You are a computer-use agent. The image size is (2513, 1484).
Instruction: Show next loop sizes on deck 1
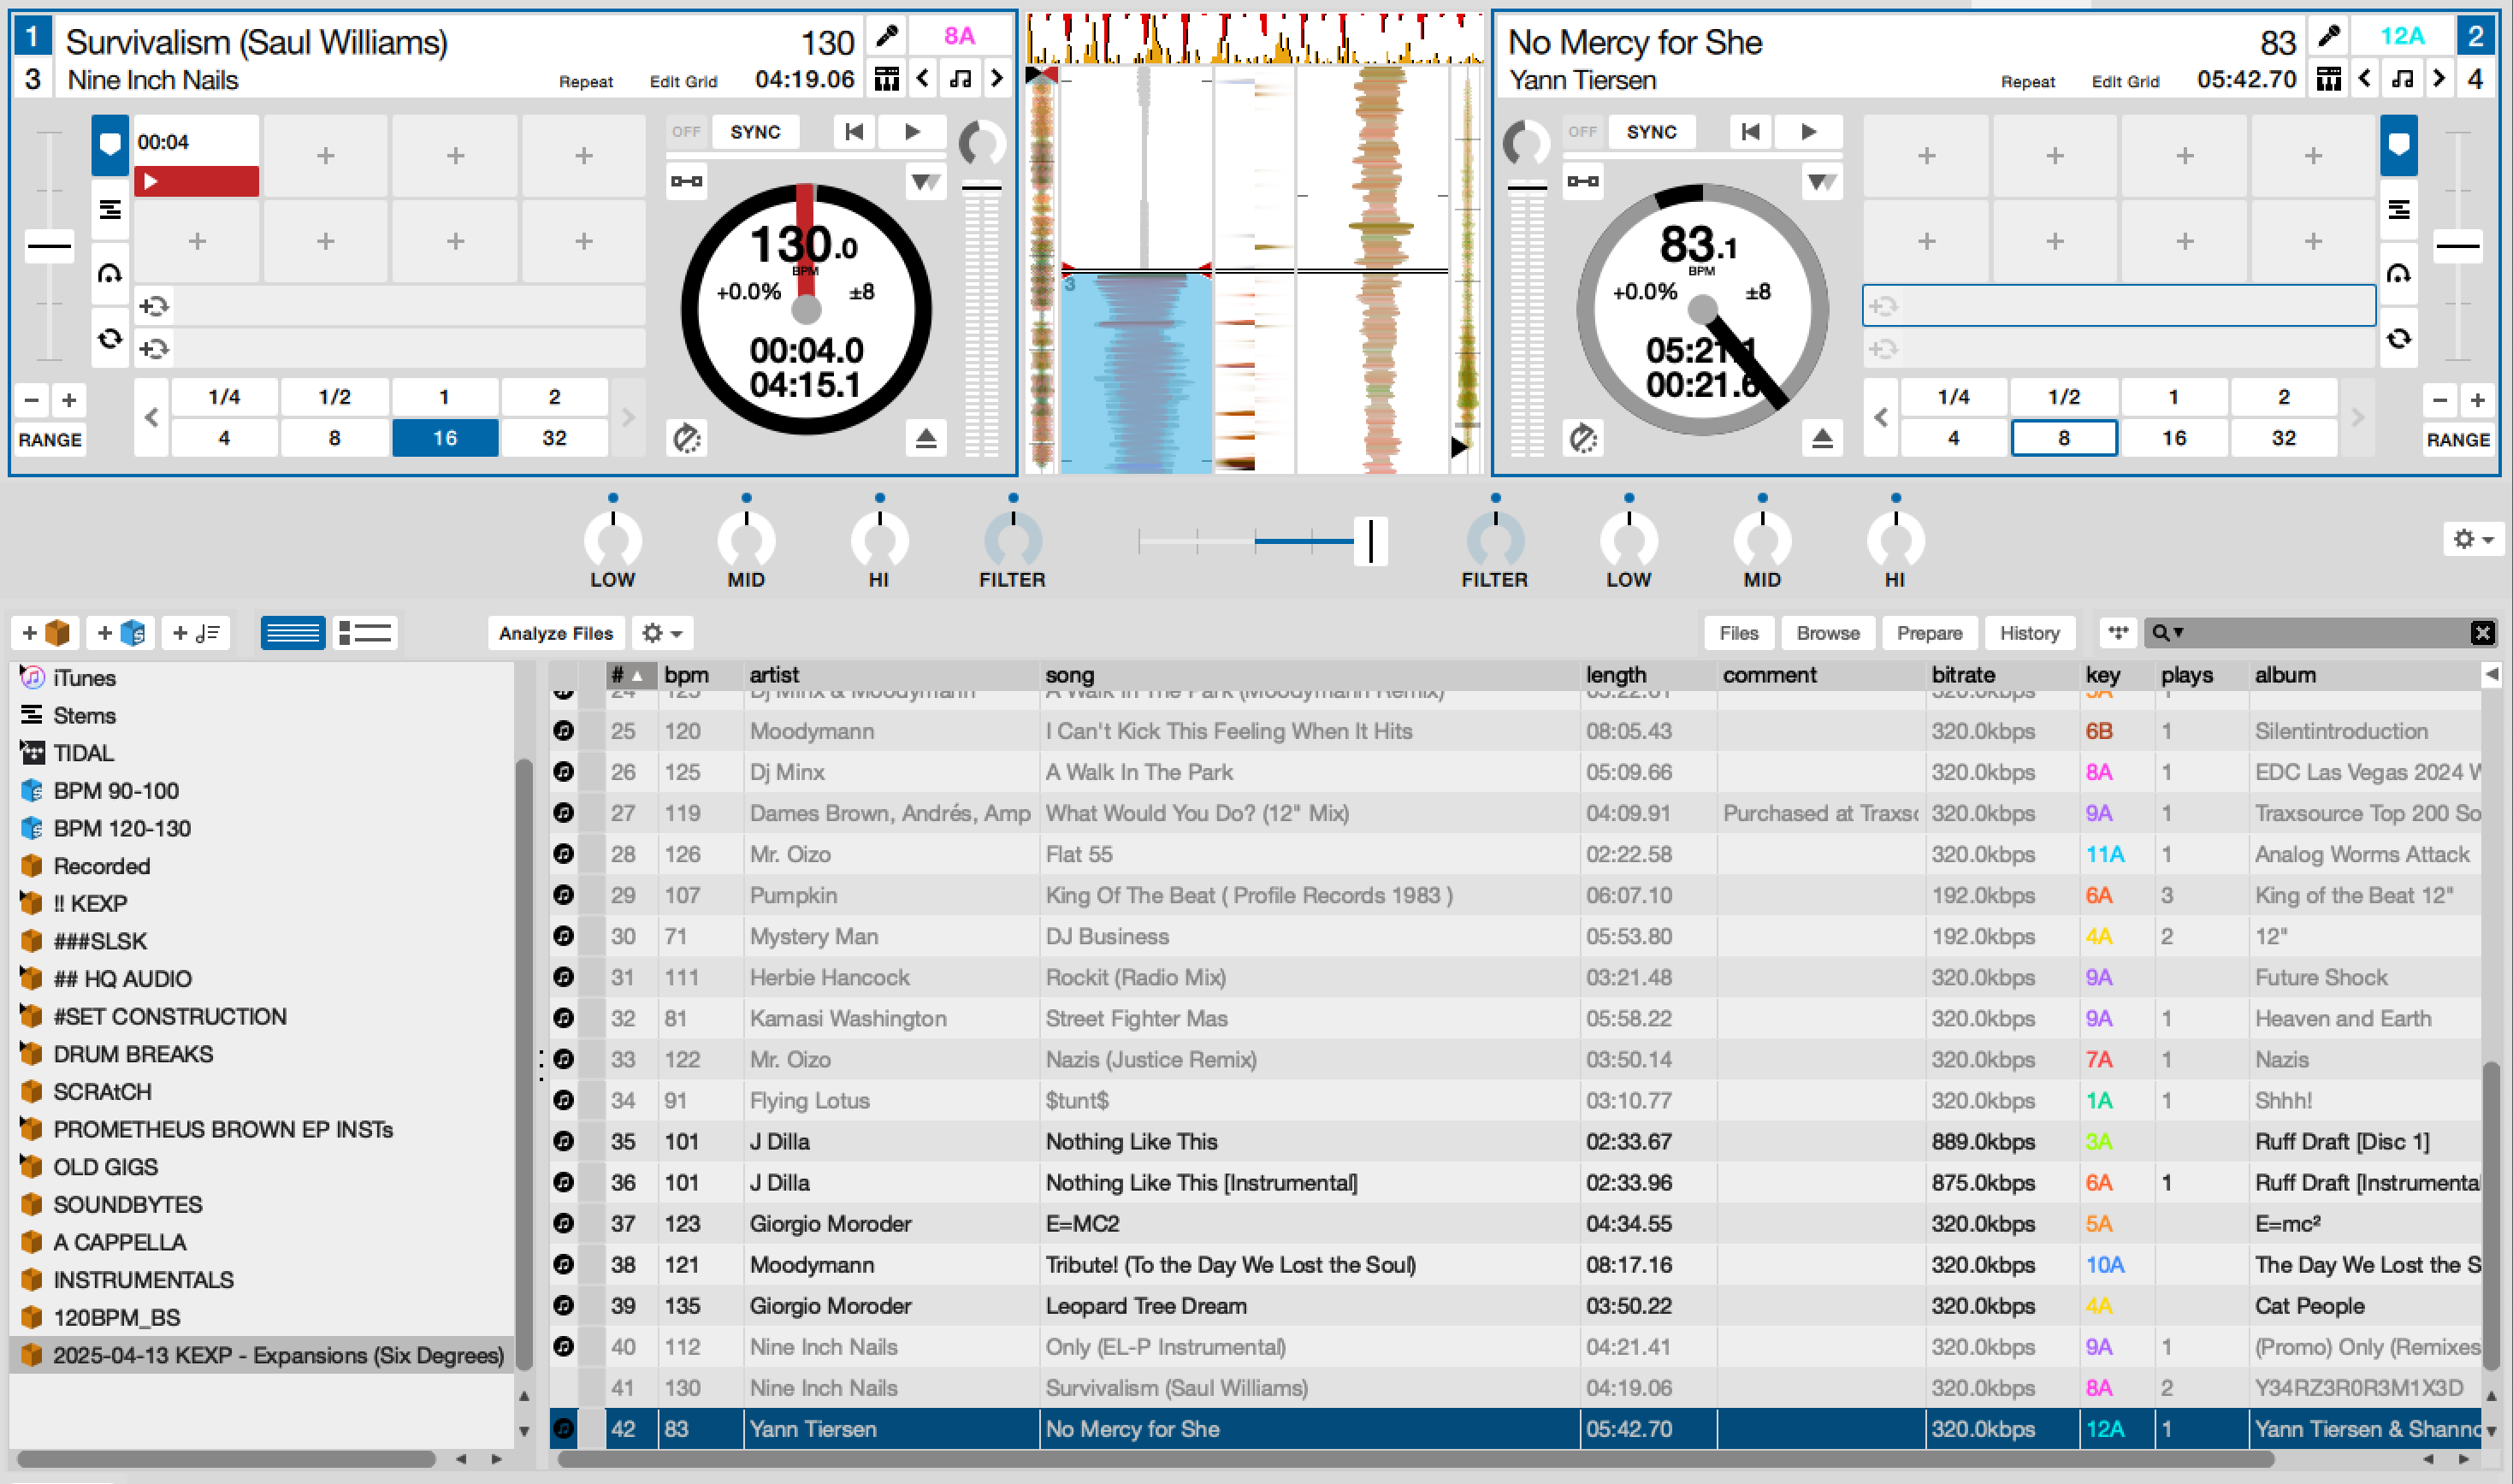[628, 417]
